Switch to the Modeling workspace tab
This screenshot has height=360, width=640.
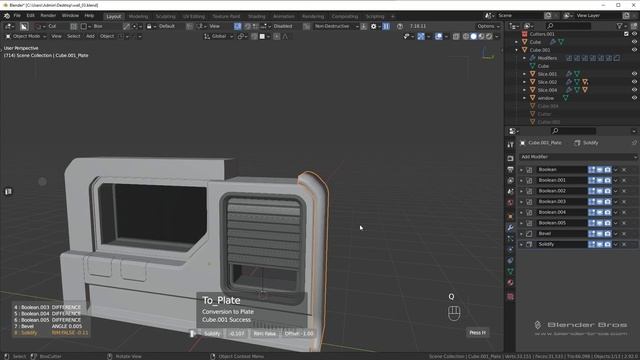coord(138,16)
